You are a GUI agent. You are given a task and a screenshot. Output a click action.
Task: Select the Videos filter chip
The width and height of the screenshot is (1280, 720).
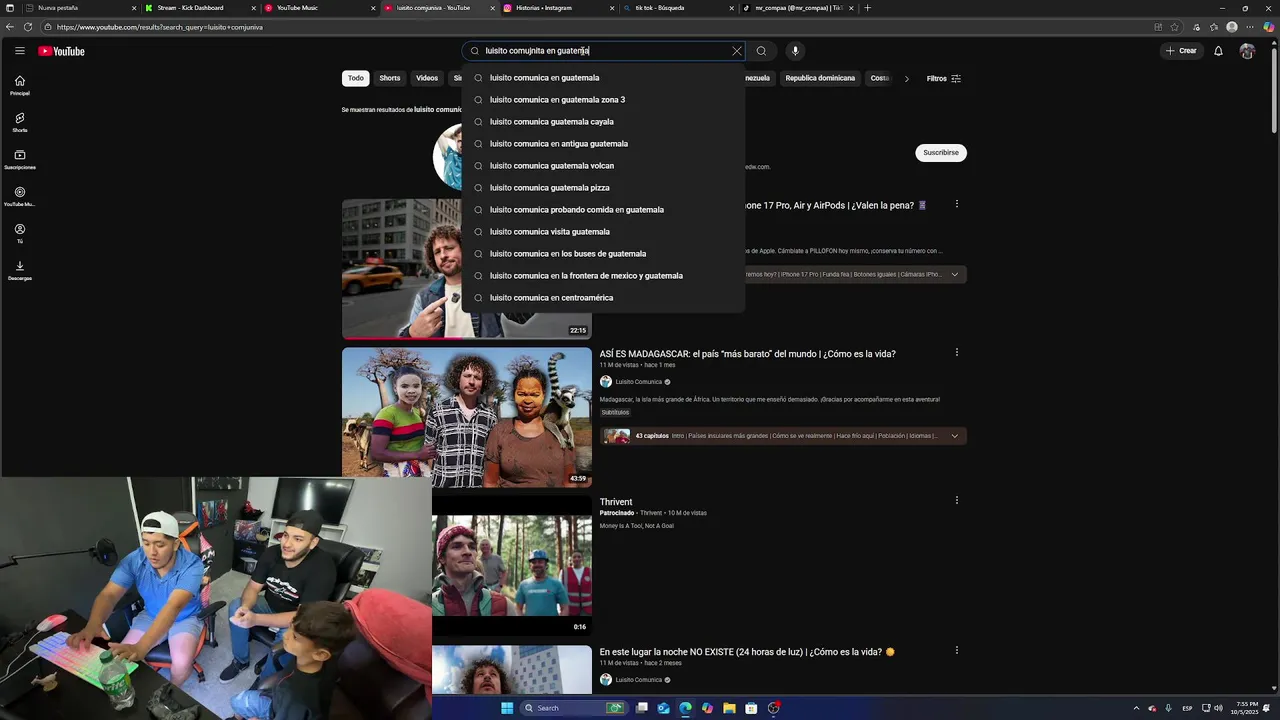(427, 78)
